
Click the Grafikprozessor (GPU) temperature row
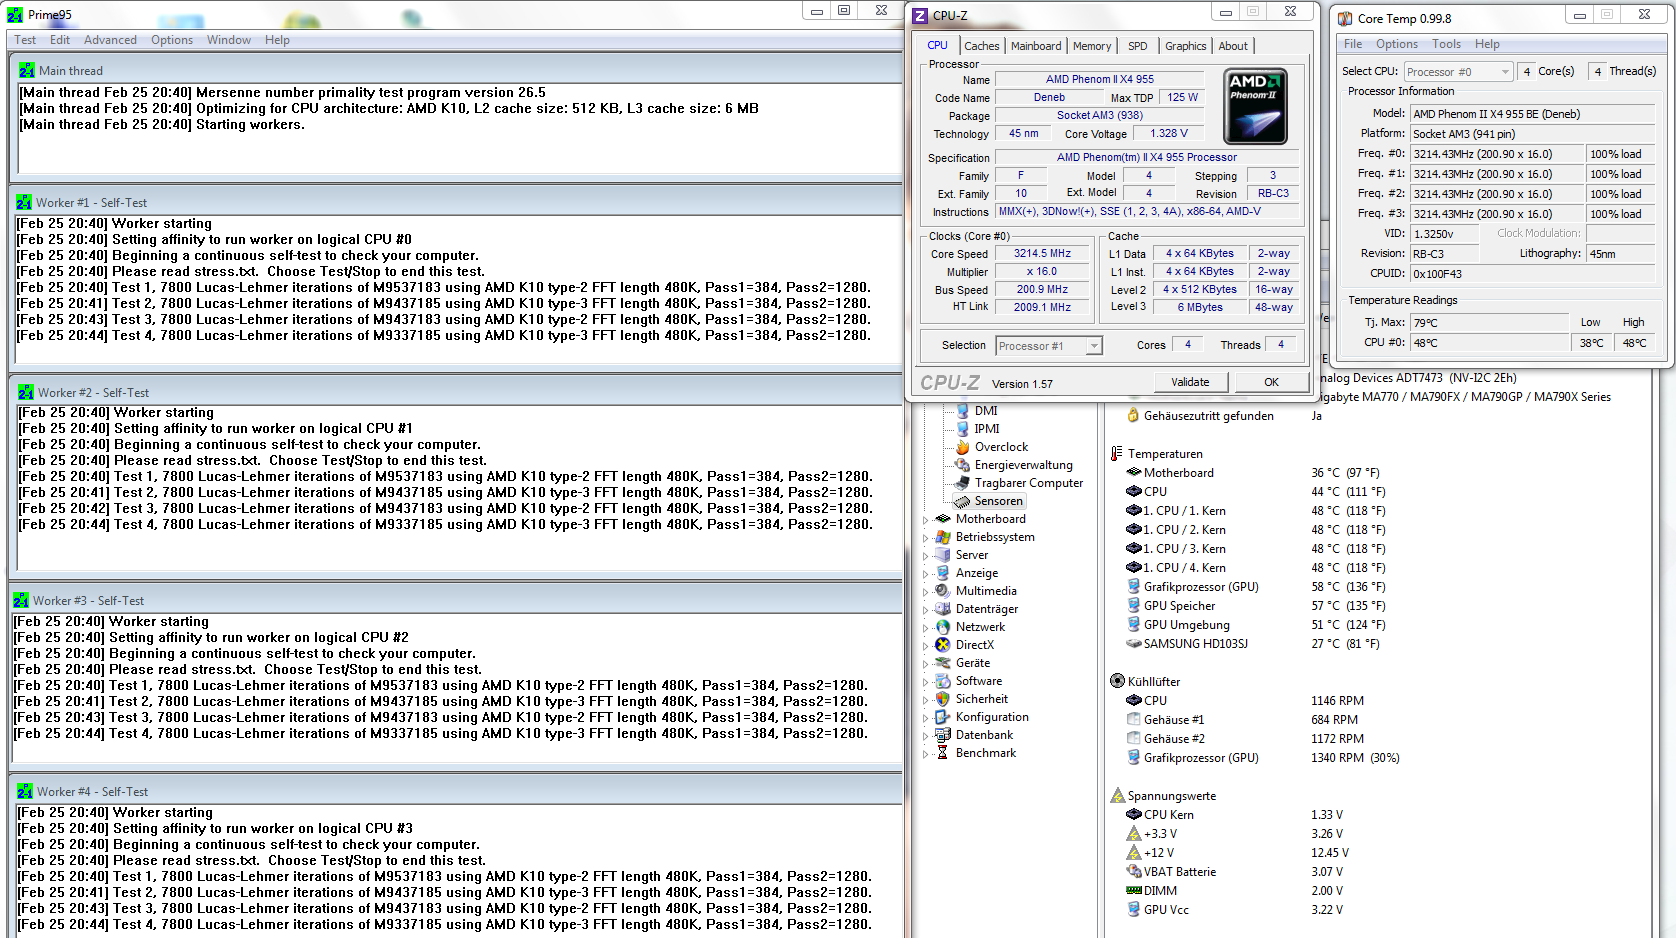pos(1258,587)
